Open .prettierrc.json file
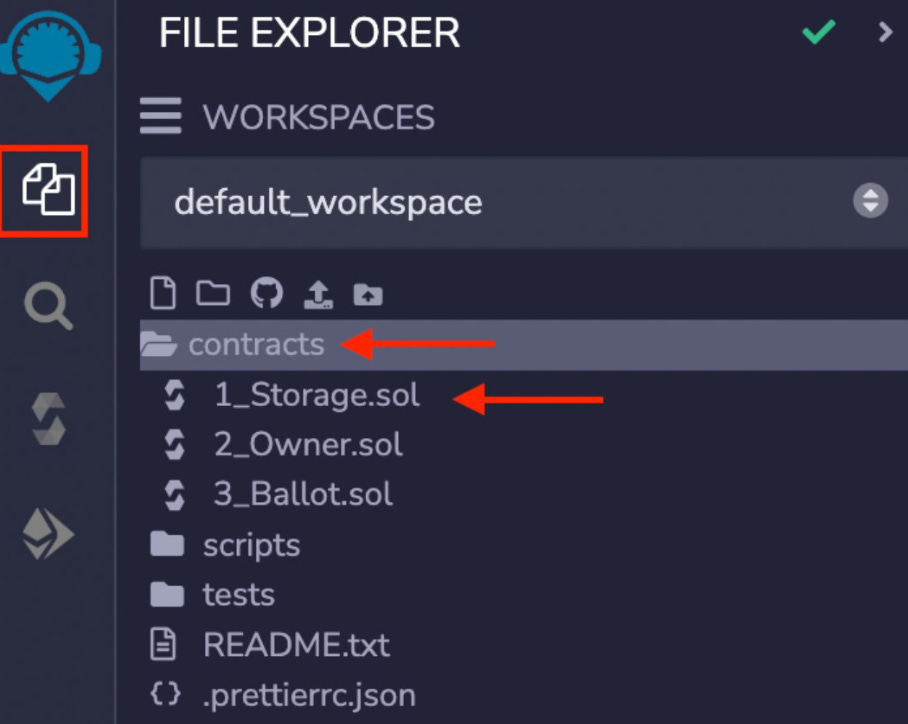Screen dimensions: 908x724 (x=309, y=696)
